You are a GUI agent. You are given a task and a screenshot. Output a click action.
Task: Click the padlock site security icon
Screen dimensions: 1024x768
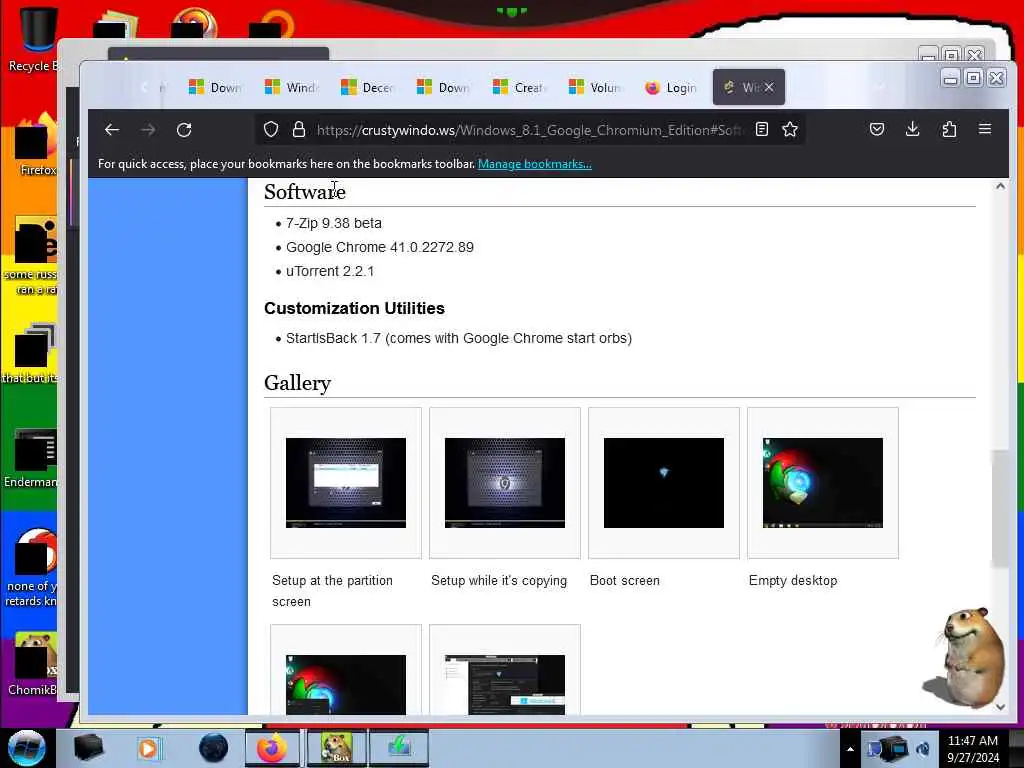click(x=298, y=129)
